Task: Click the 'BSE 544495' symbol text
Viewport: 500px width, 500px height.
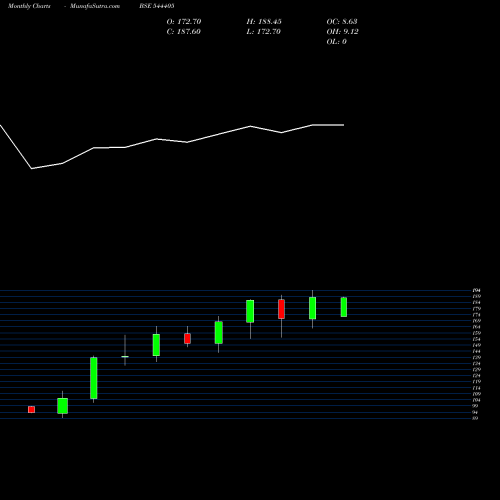Action: click(x=157, y=6)
